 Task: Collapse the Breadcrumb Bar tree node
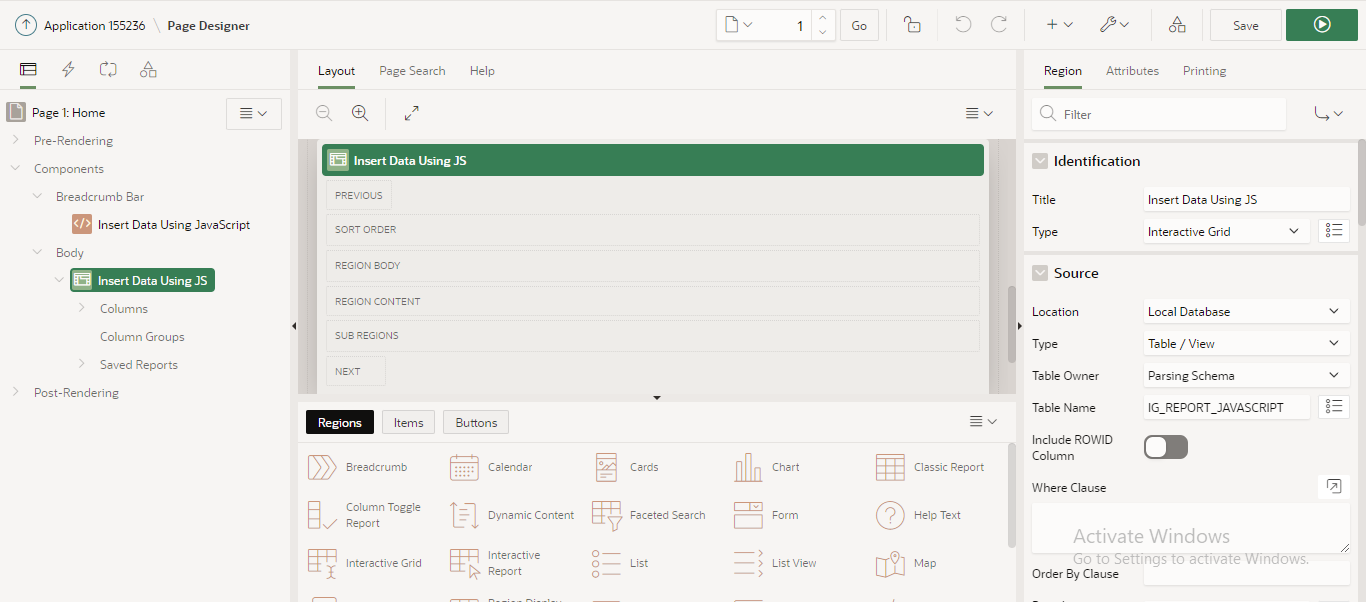(x=38, y=196)
